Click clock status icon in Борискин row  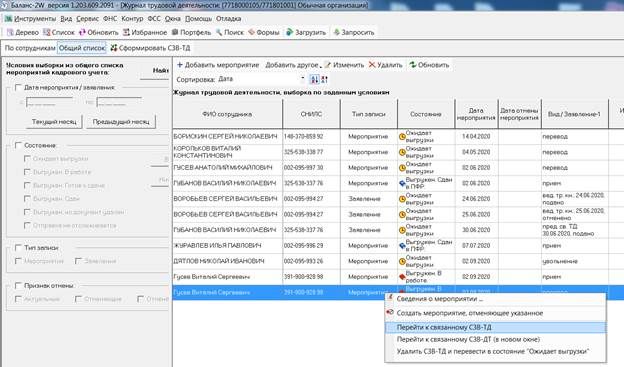pos(402,137)
